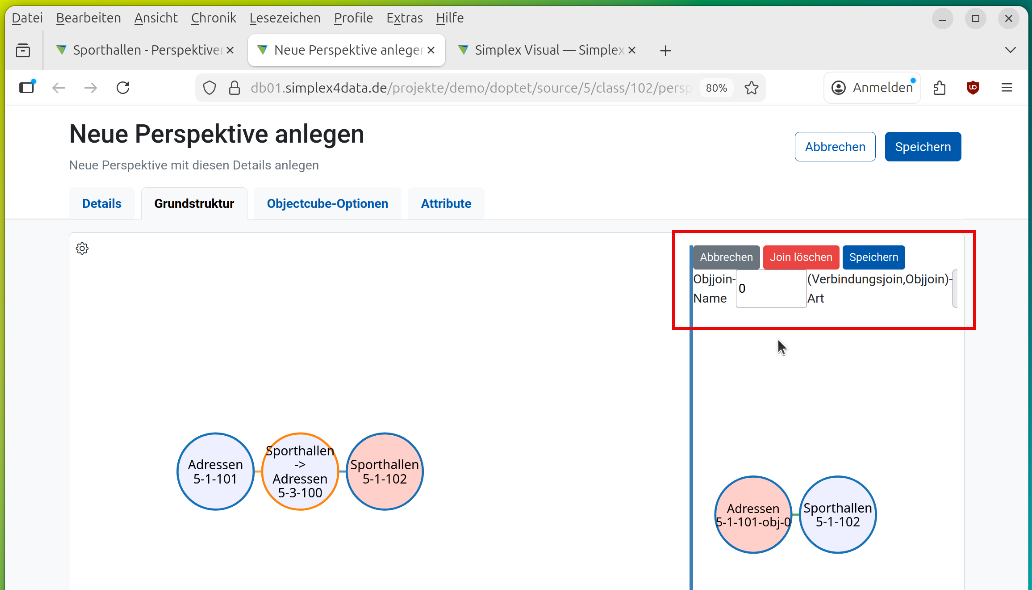
Task: Click the browser reload icon
Action: [x=123, y=88]
